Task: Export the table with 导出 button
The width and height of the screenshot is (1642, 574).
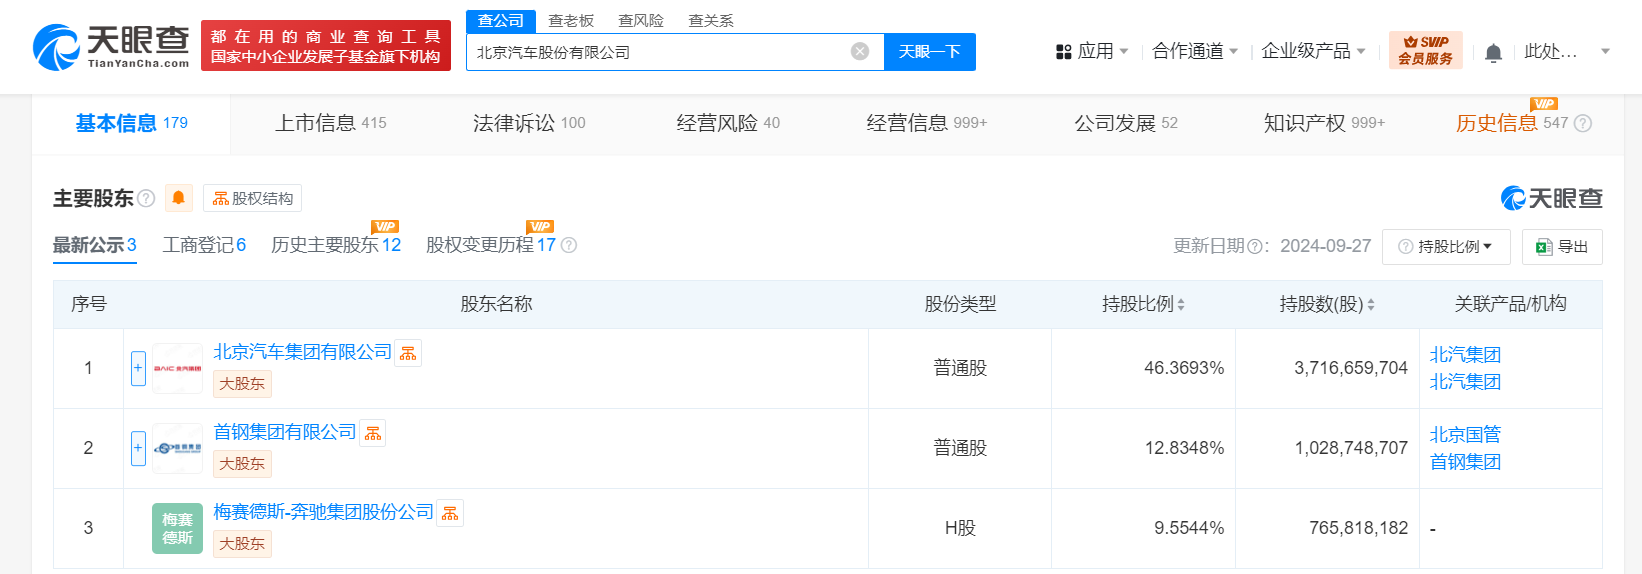Action: tap(1562, 247)
